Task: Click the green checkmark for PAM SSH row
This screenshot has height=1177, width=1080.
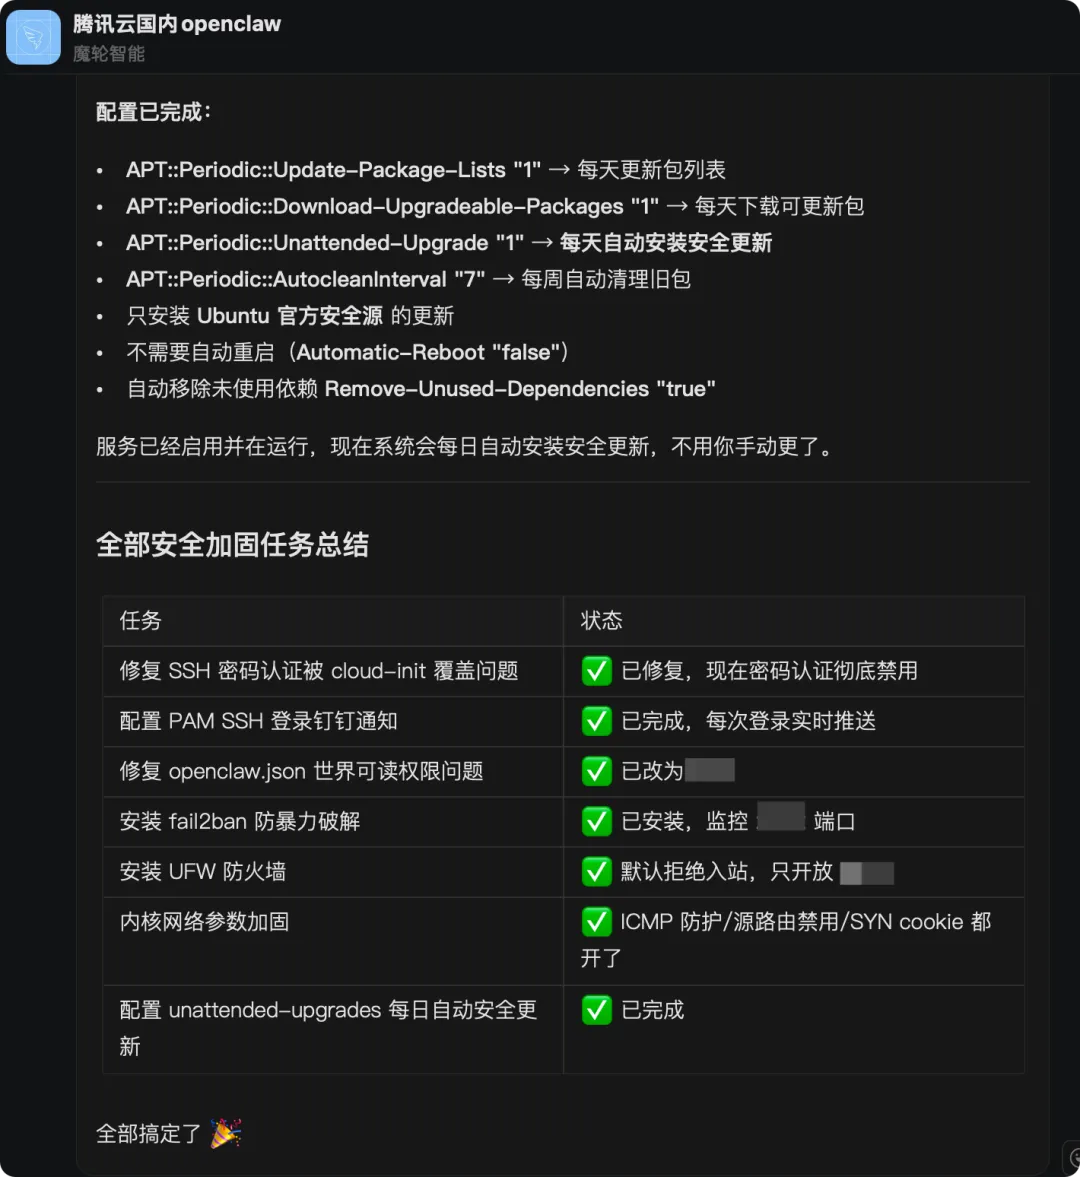Action: click(597, 721)
